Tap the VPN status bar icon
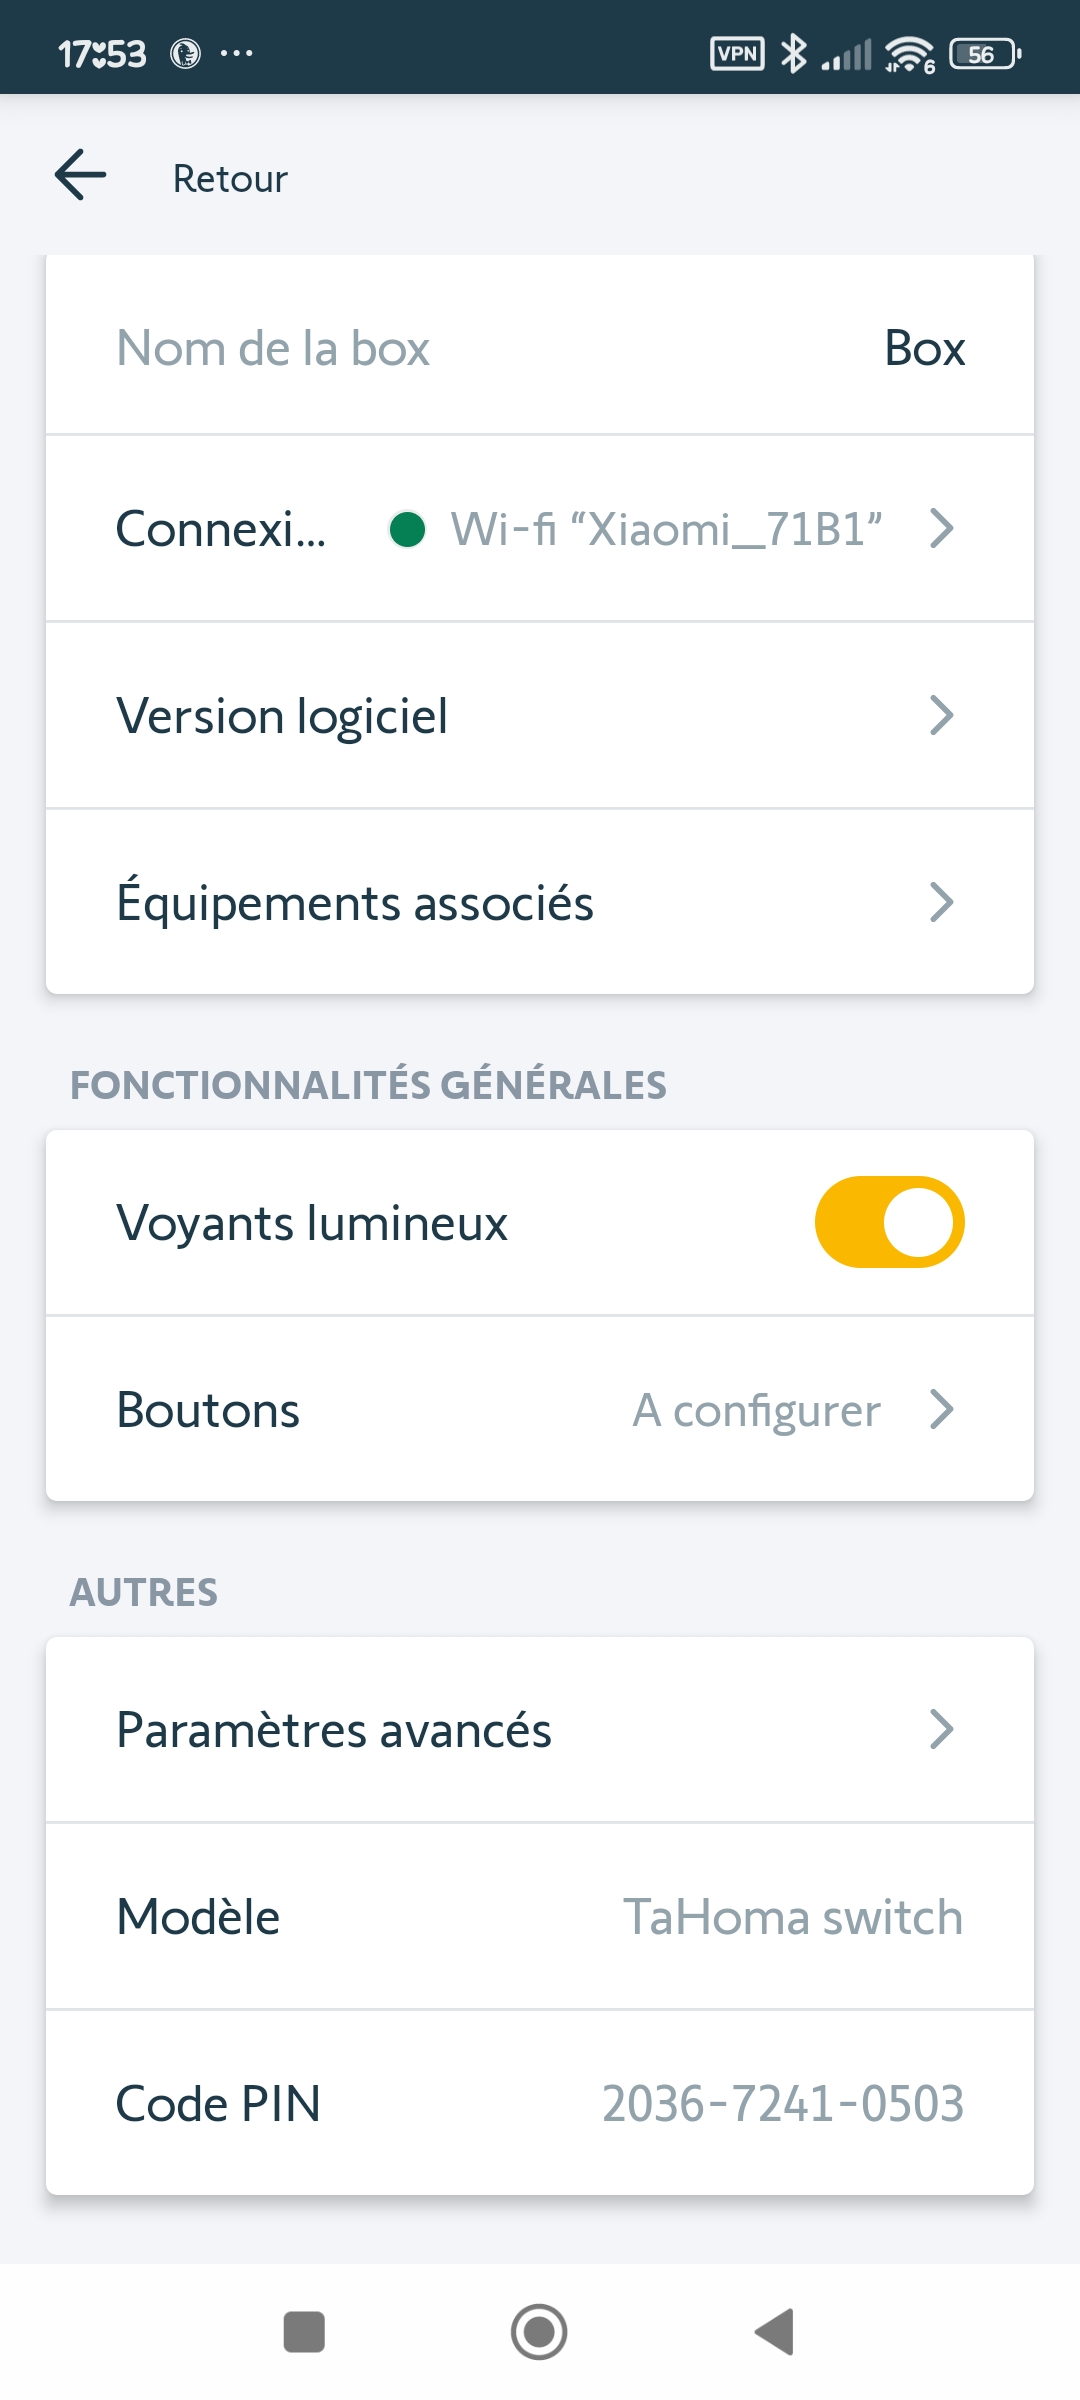Screen dimensions: 1080x2400 [x=737, y=53]
